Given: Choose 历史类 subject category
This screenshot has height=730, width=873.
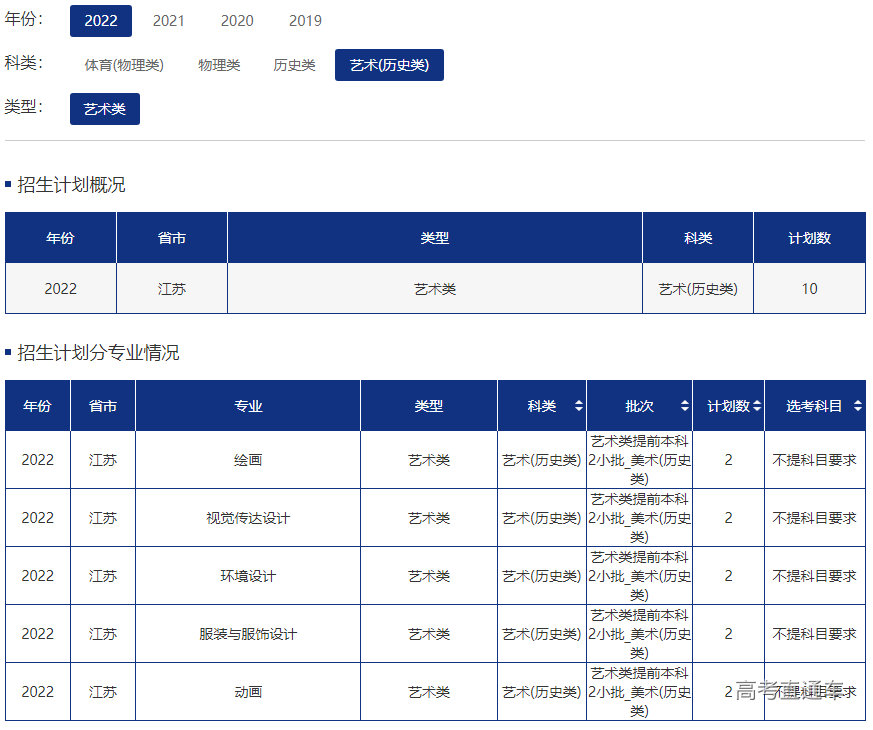Looking at the screenshot, I should 294,65.
